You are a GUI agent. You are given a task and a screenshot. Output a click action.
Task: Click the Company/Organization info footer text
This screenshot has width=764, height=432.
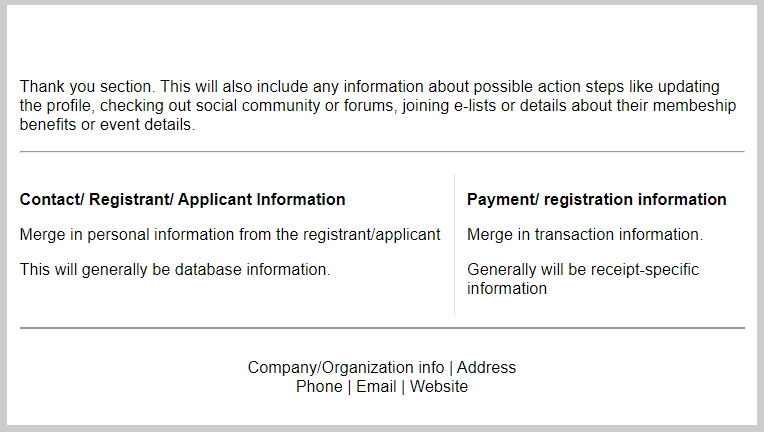pyautogui.click(x=346, y=368)
